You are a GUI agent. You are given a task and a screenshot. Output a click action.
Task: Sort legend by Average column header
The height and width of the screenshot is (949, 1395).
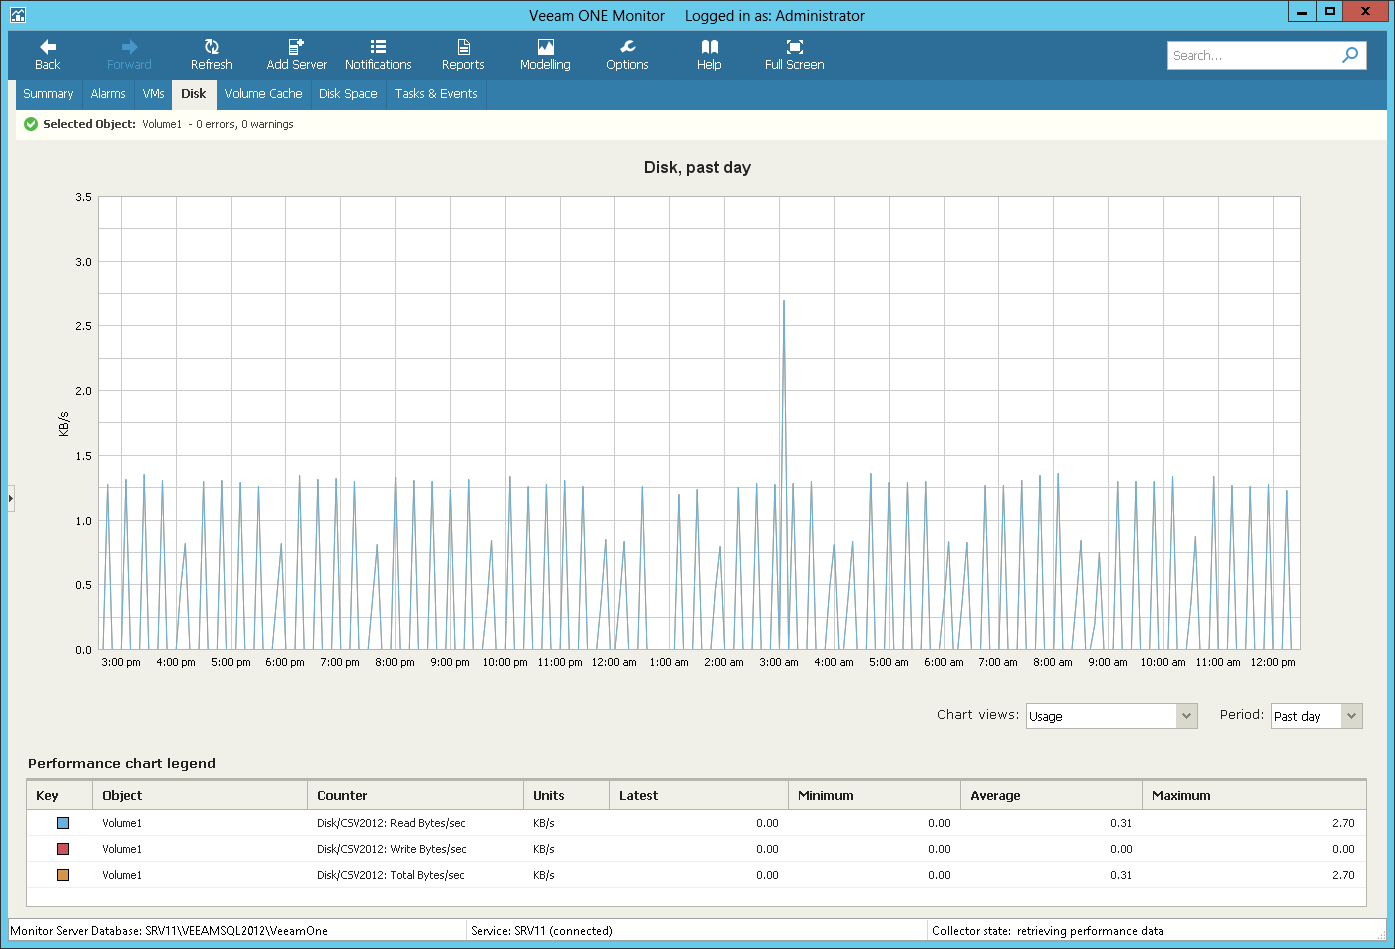1051,796
